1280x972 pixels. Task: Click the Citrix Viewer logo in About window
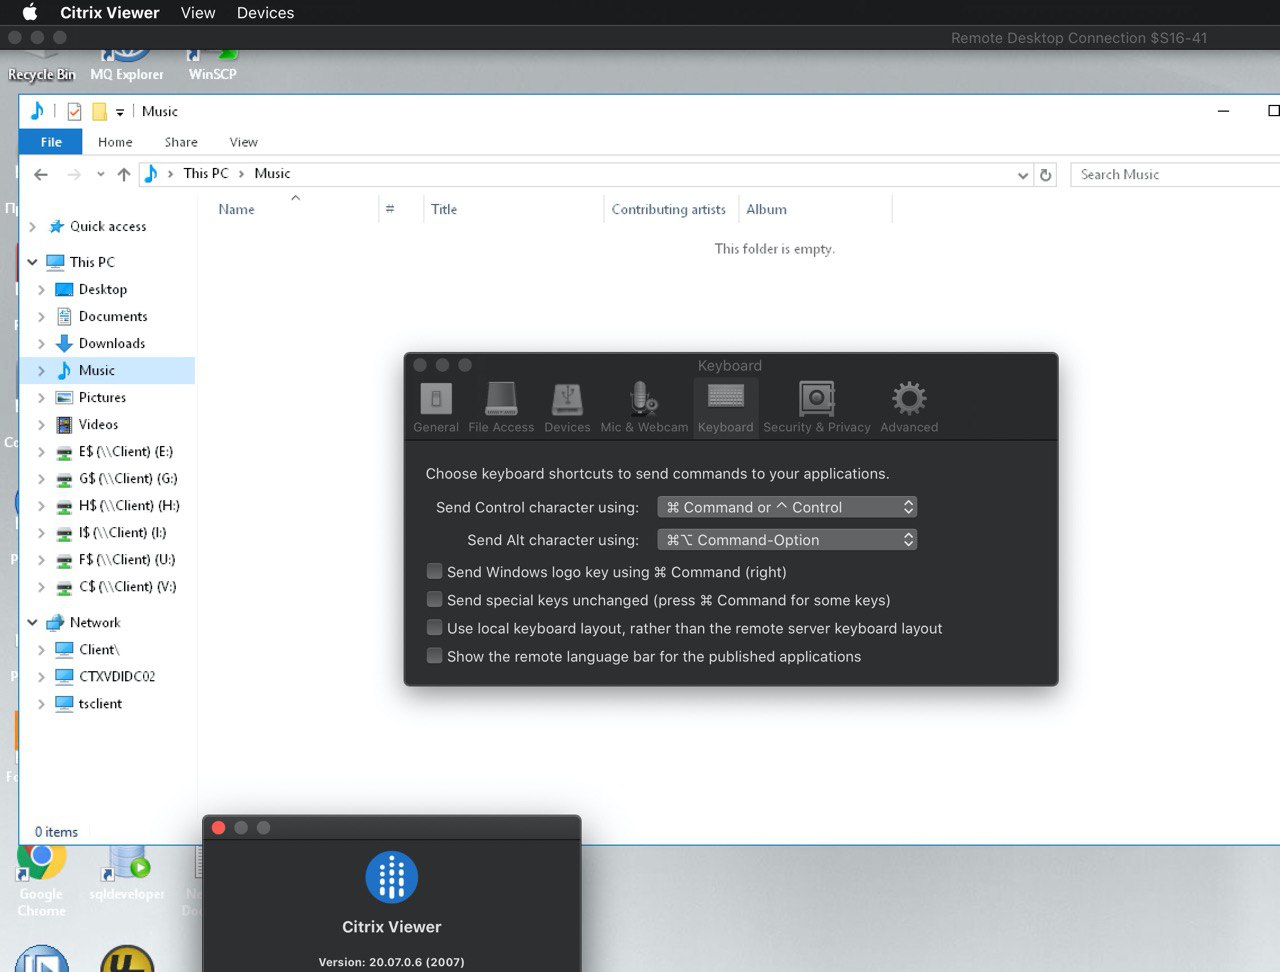coord(392,877)
